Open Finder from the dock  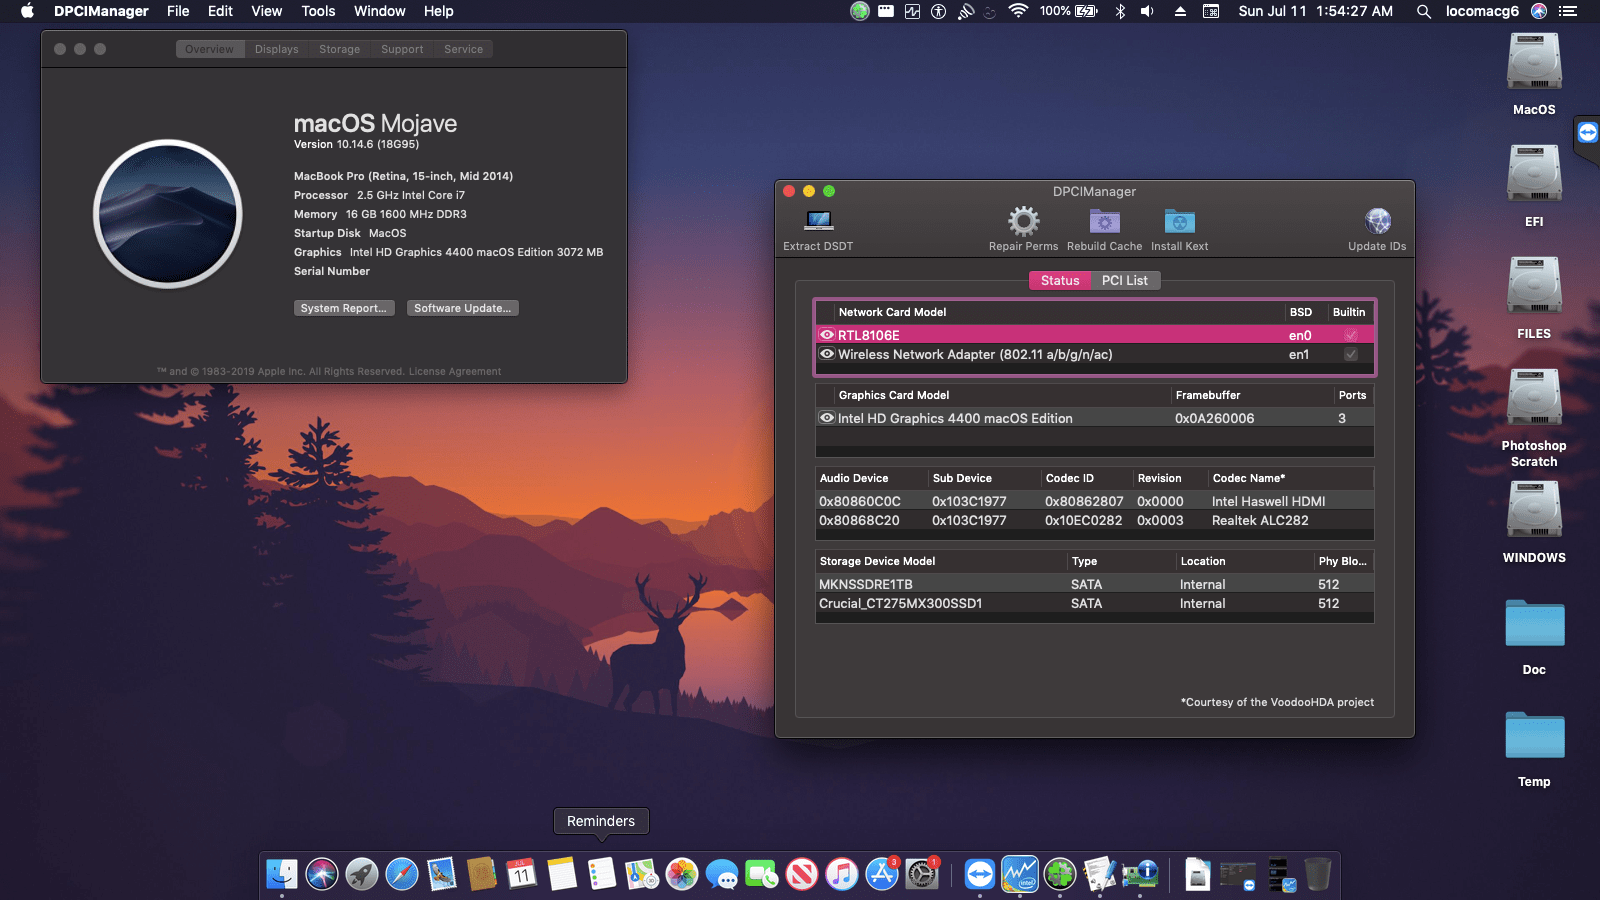click(x=282, y=874)
